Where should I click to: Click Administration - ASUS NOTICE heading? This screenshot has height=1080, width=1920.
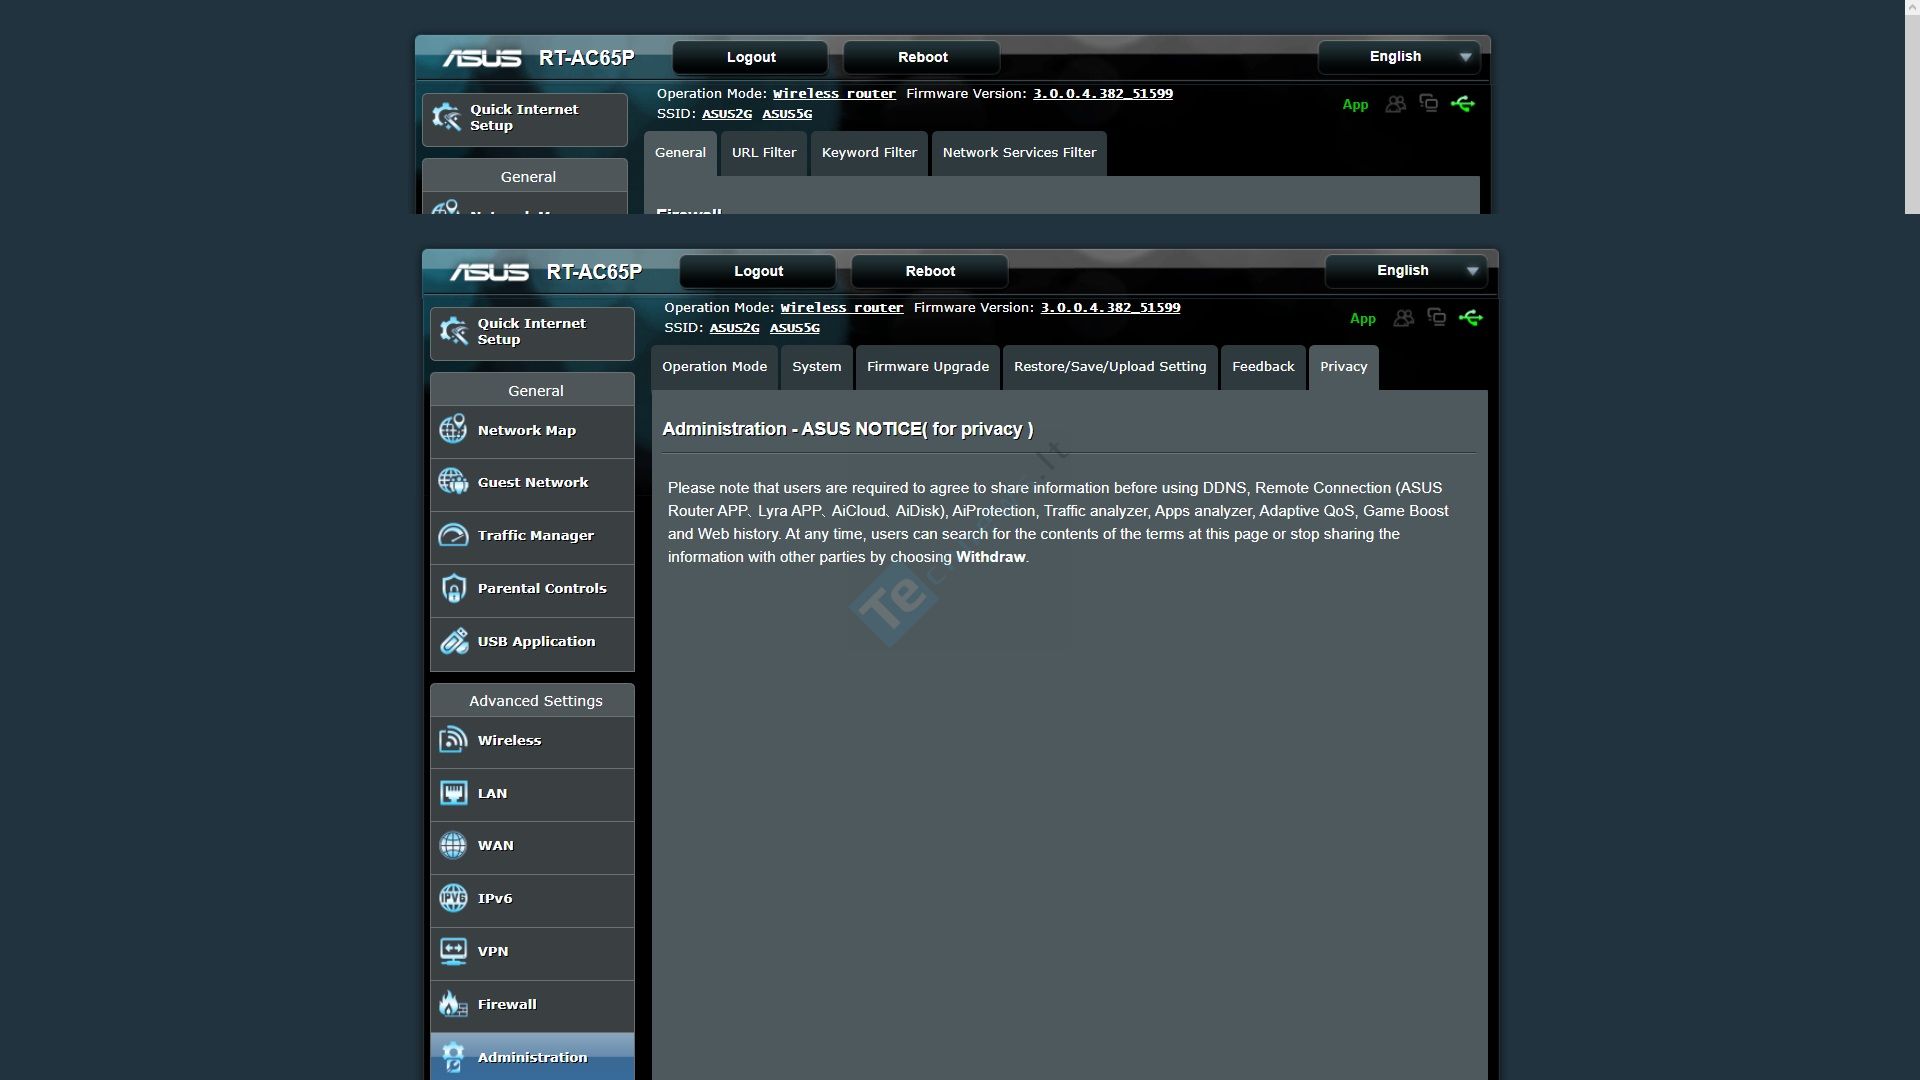(x=847, y=429)
